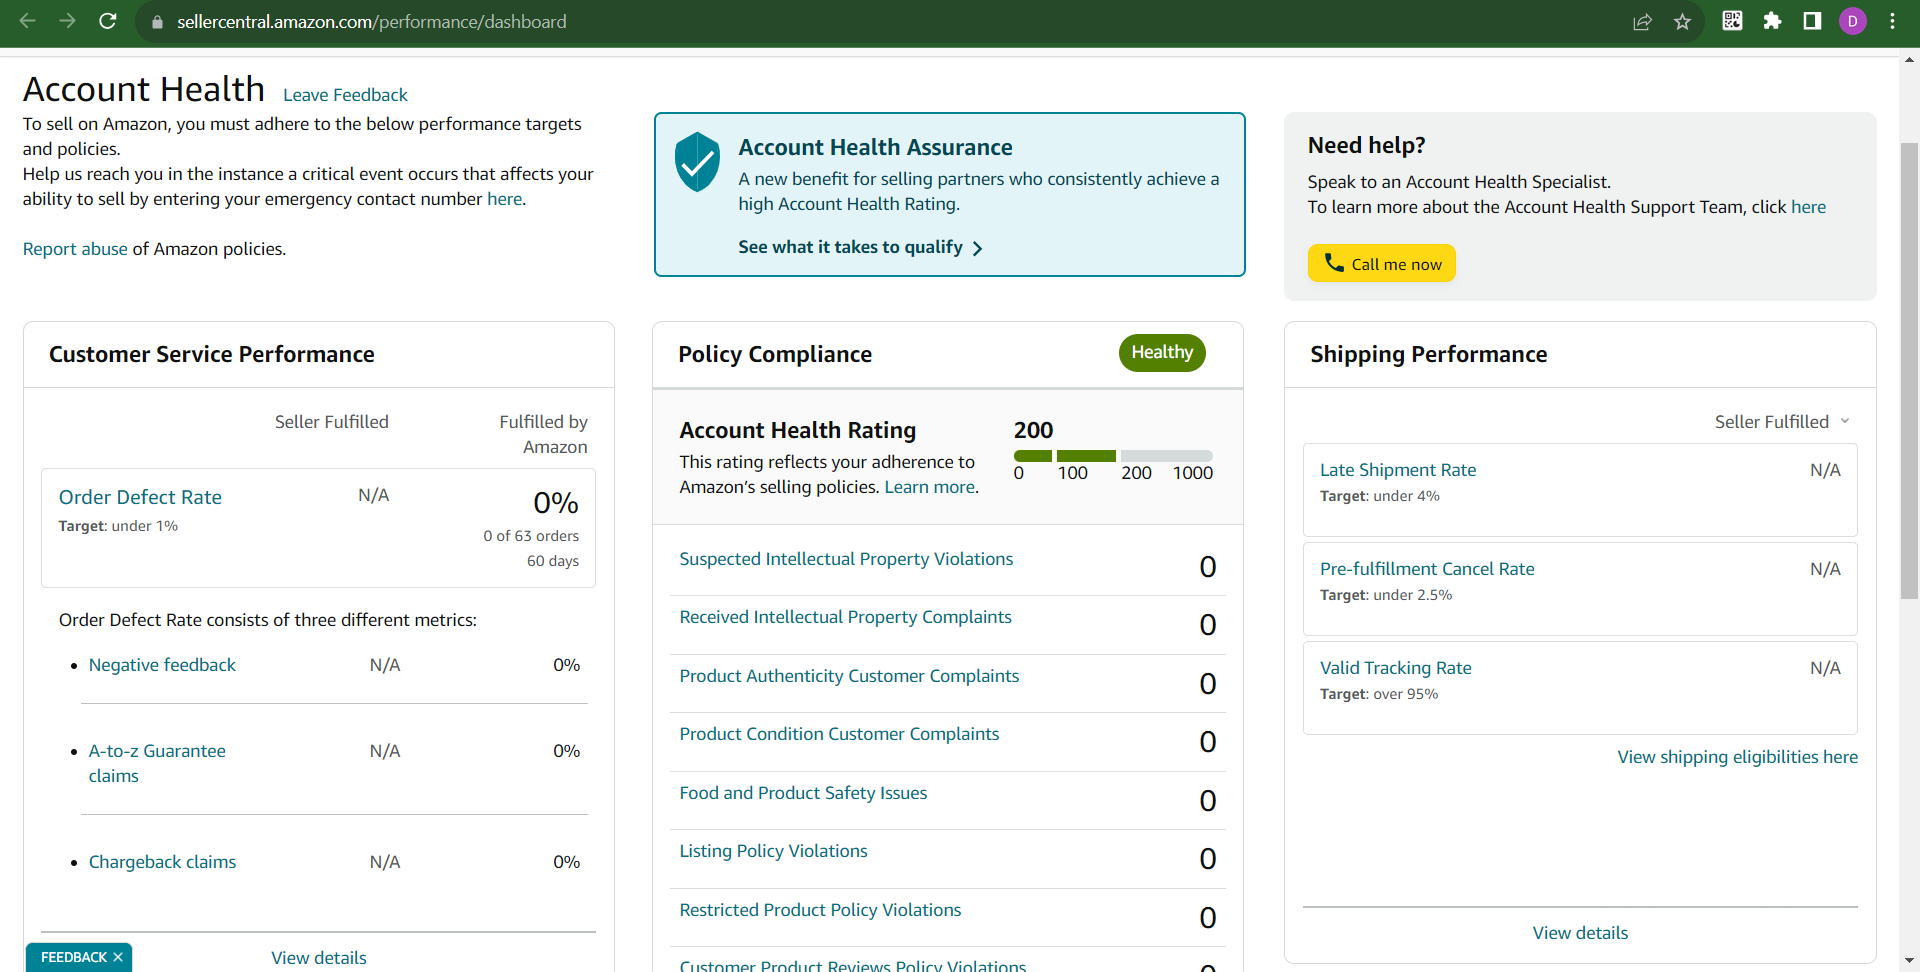Screen dimensions: 1920x972
Task: Click the Call me now button
Action: click(x=1381, y=263)
